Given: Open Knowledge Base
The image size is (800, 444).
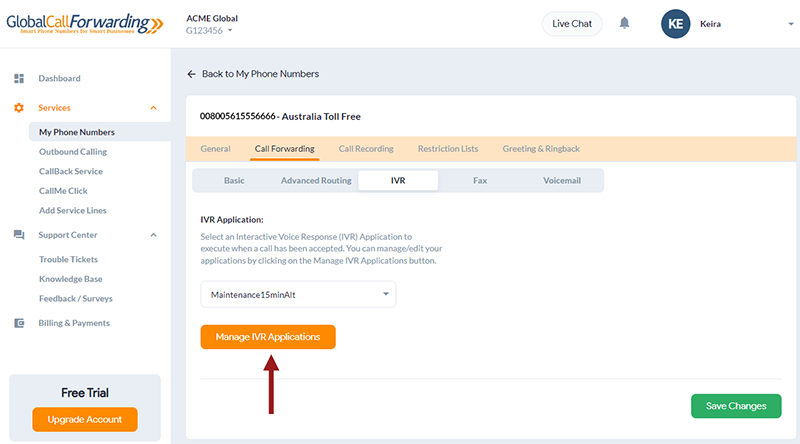Looking at the screenshot, I should pyautogui.click(x=70, y=279).
